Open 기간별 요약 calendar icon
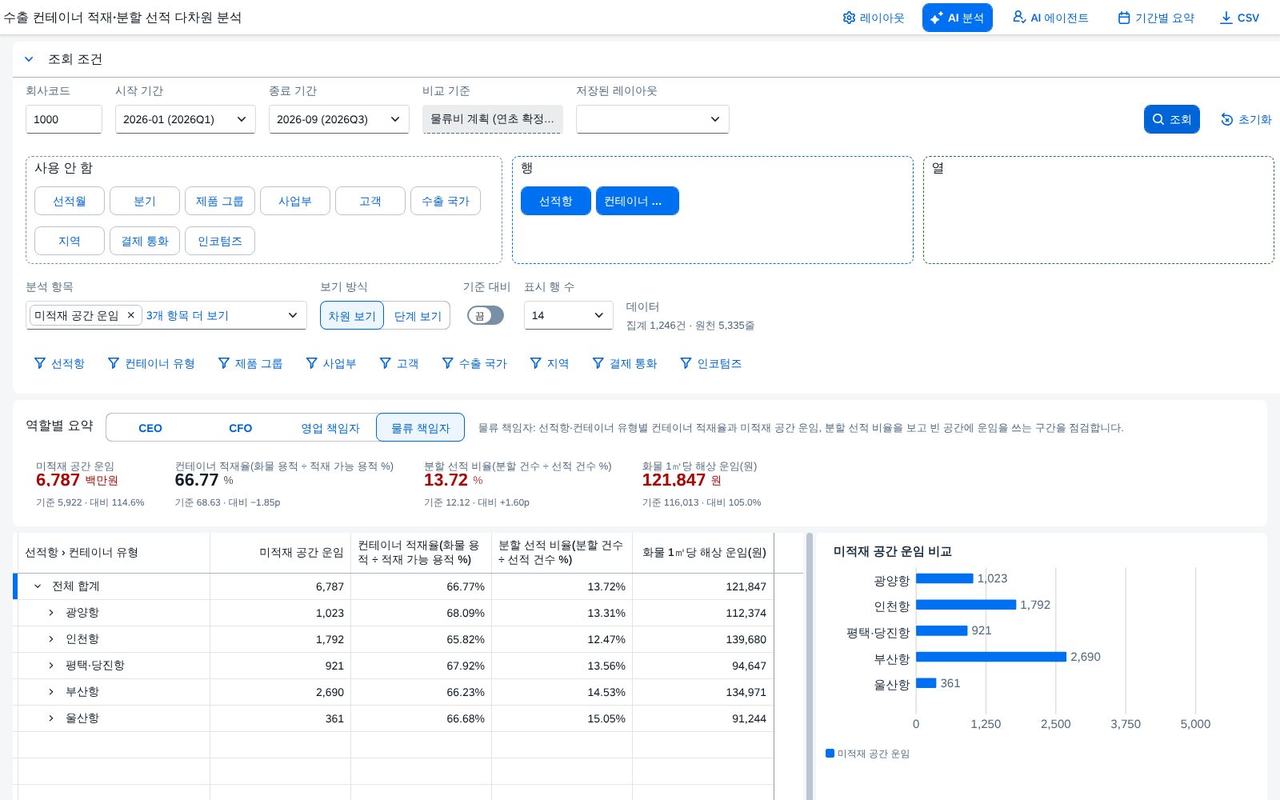Image resolution: width=1280 pixels, height=800 pixels. click(x=1124, y=18)
